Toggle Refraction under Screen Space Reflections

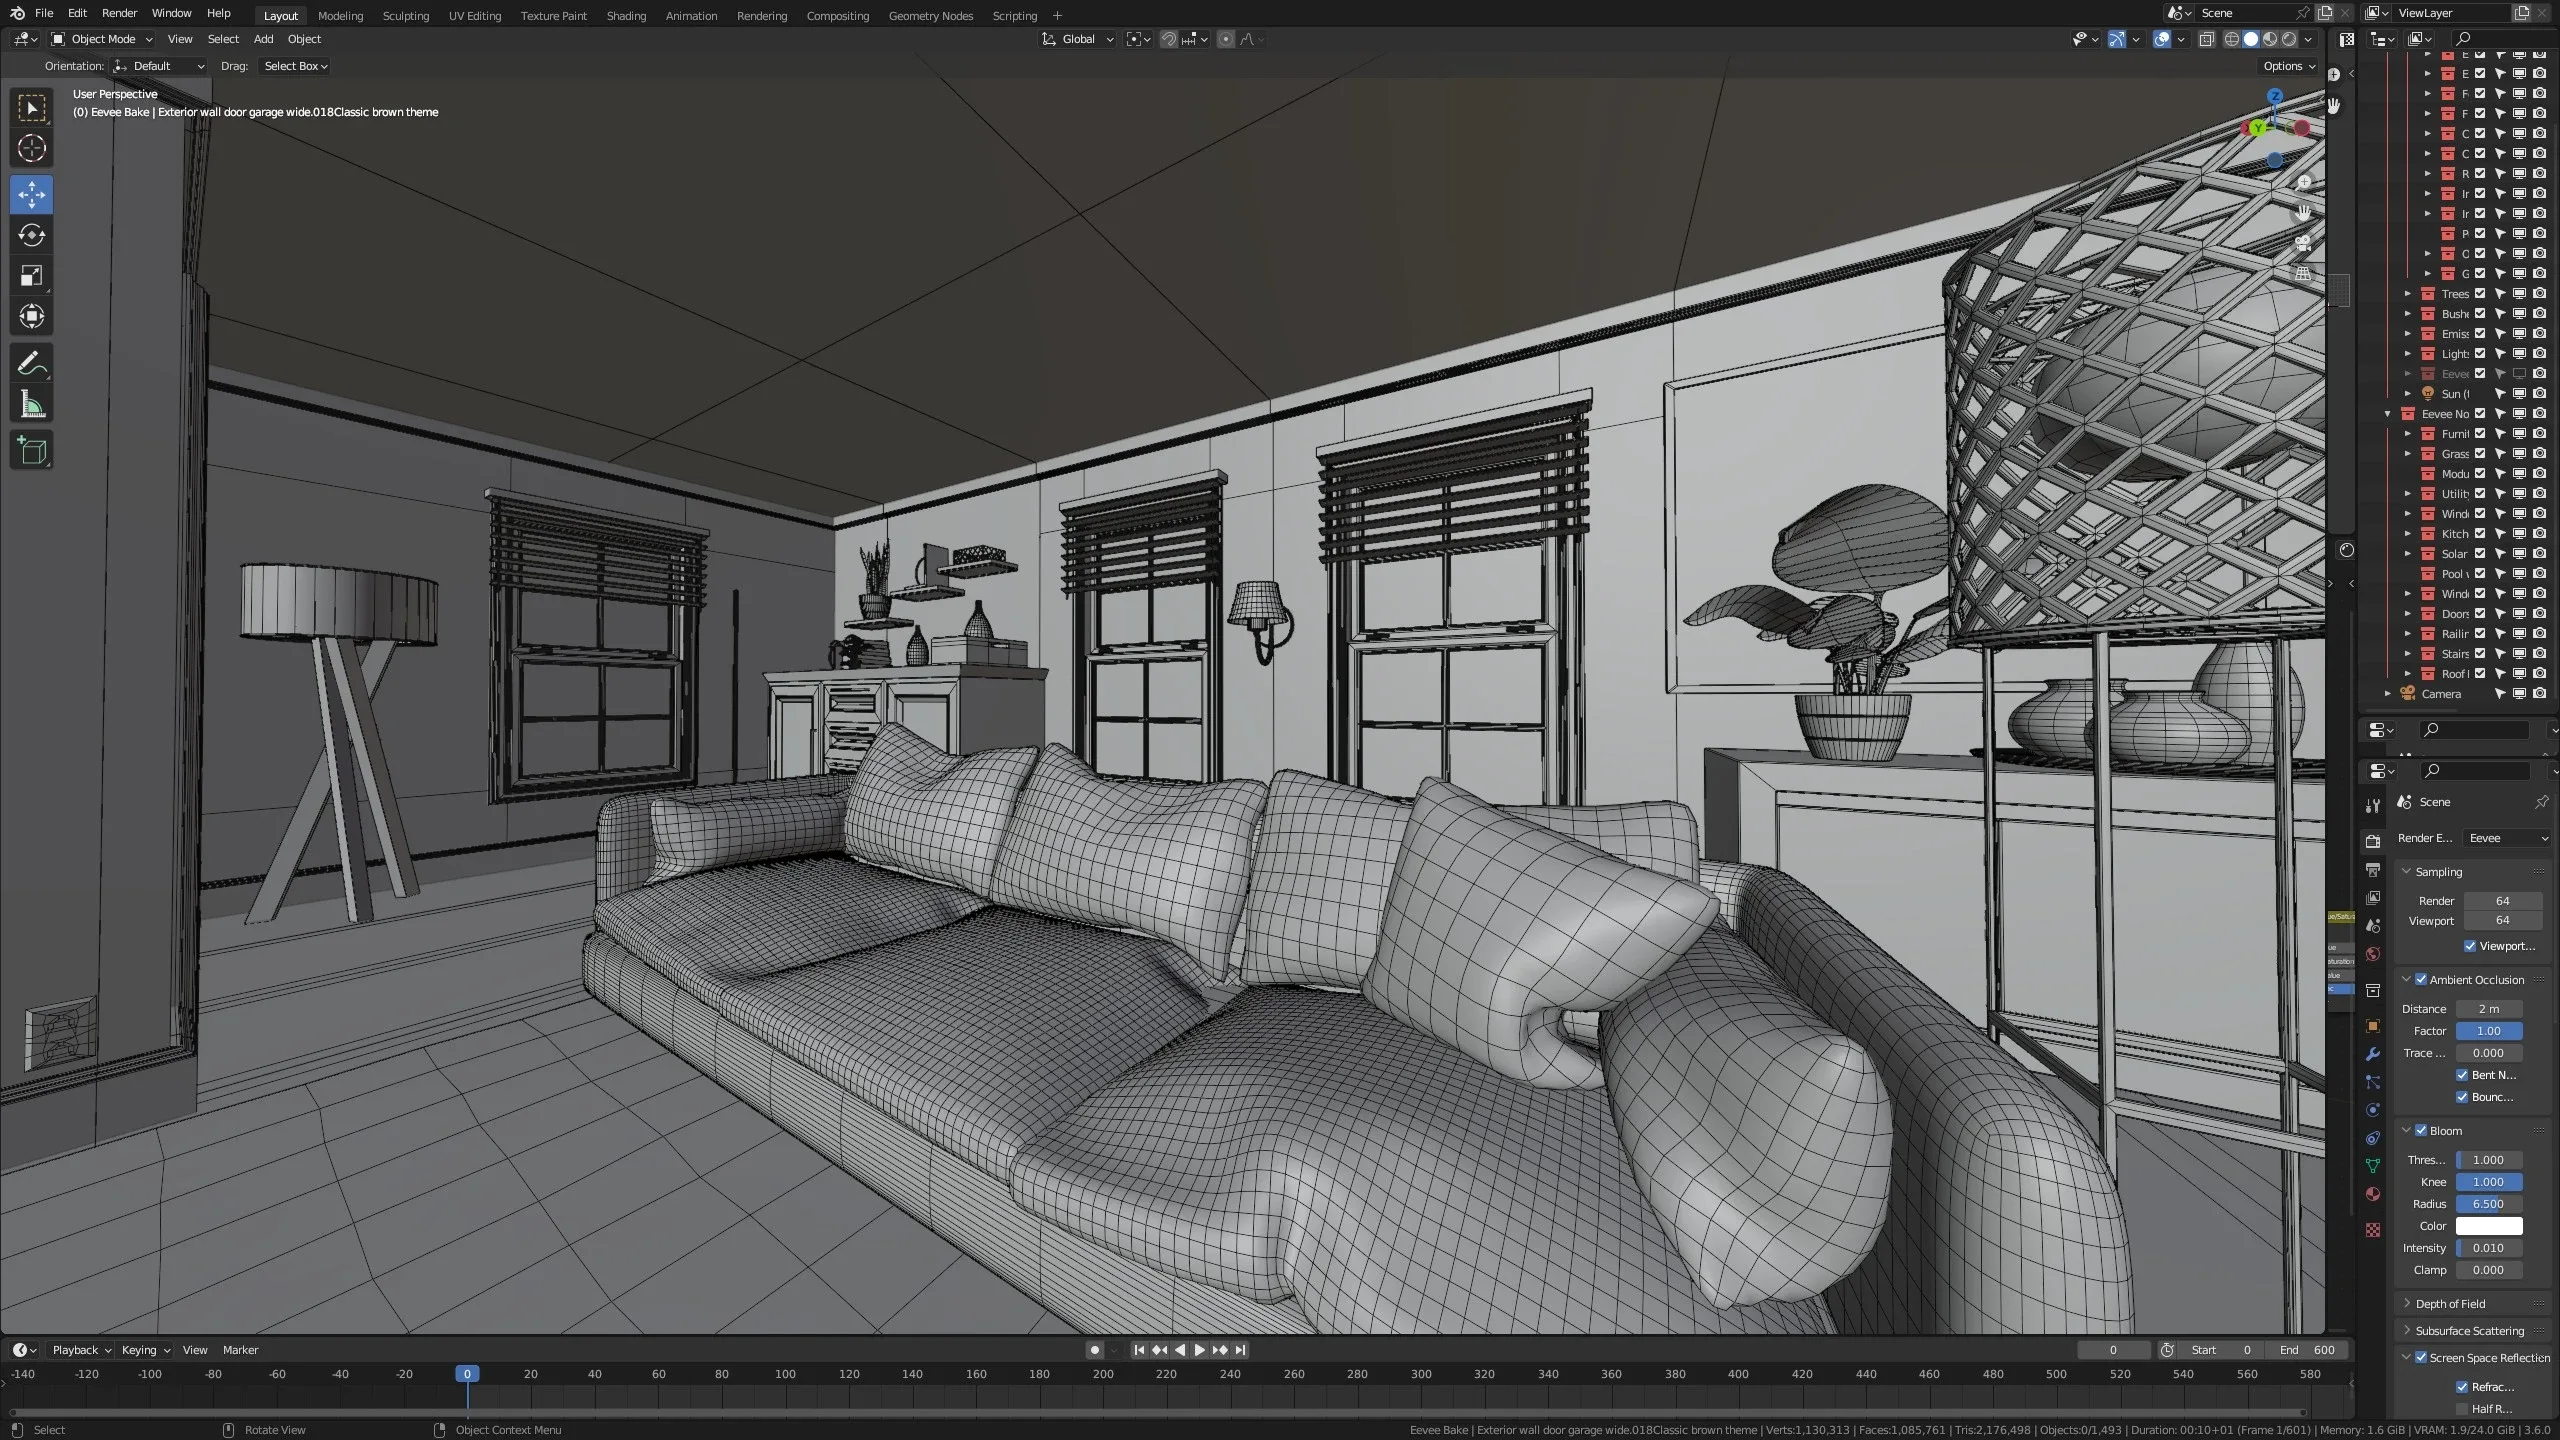pos(2464,1387)
